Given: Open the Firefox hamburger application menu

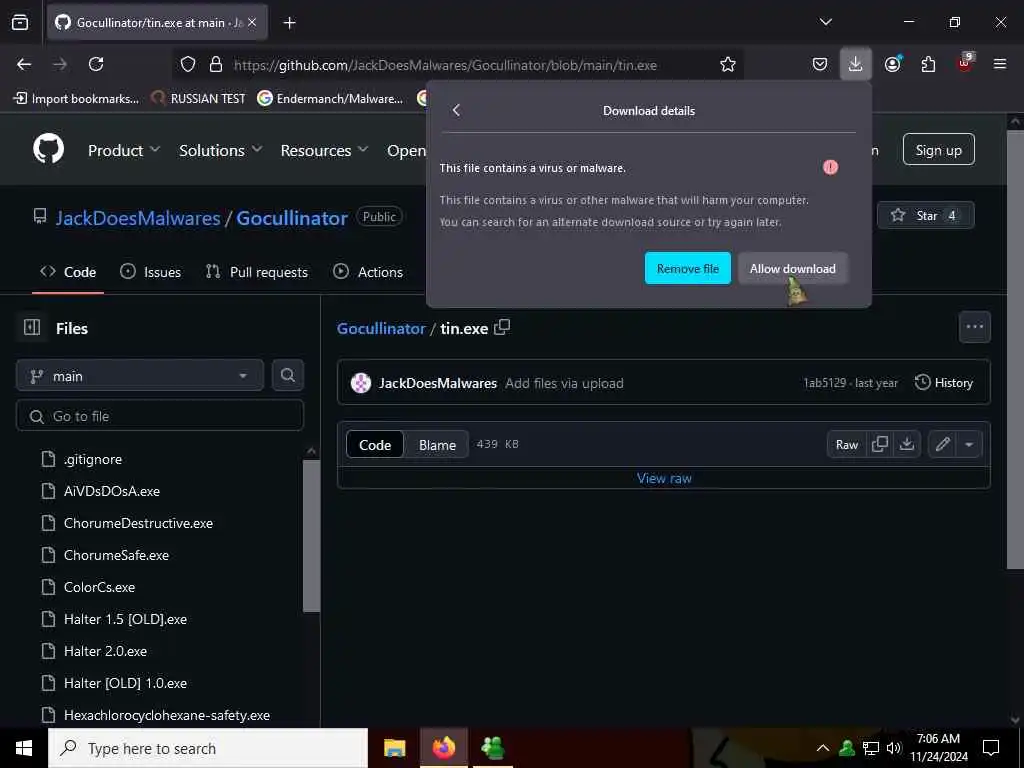Looking at the screenshot, I should (1000, 64).
